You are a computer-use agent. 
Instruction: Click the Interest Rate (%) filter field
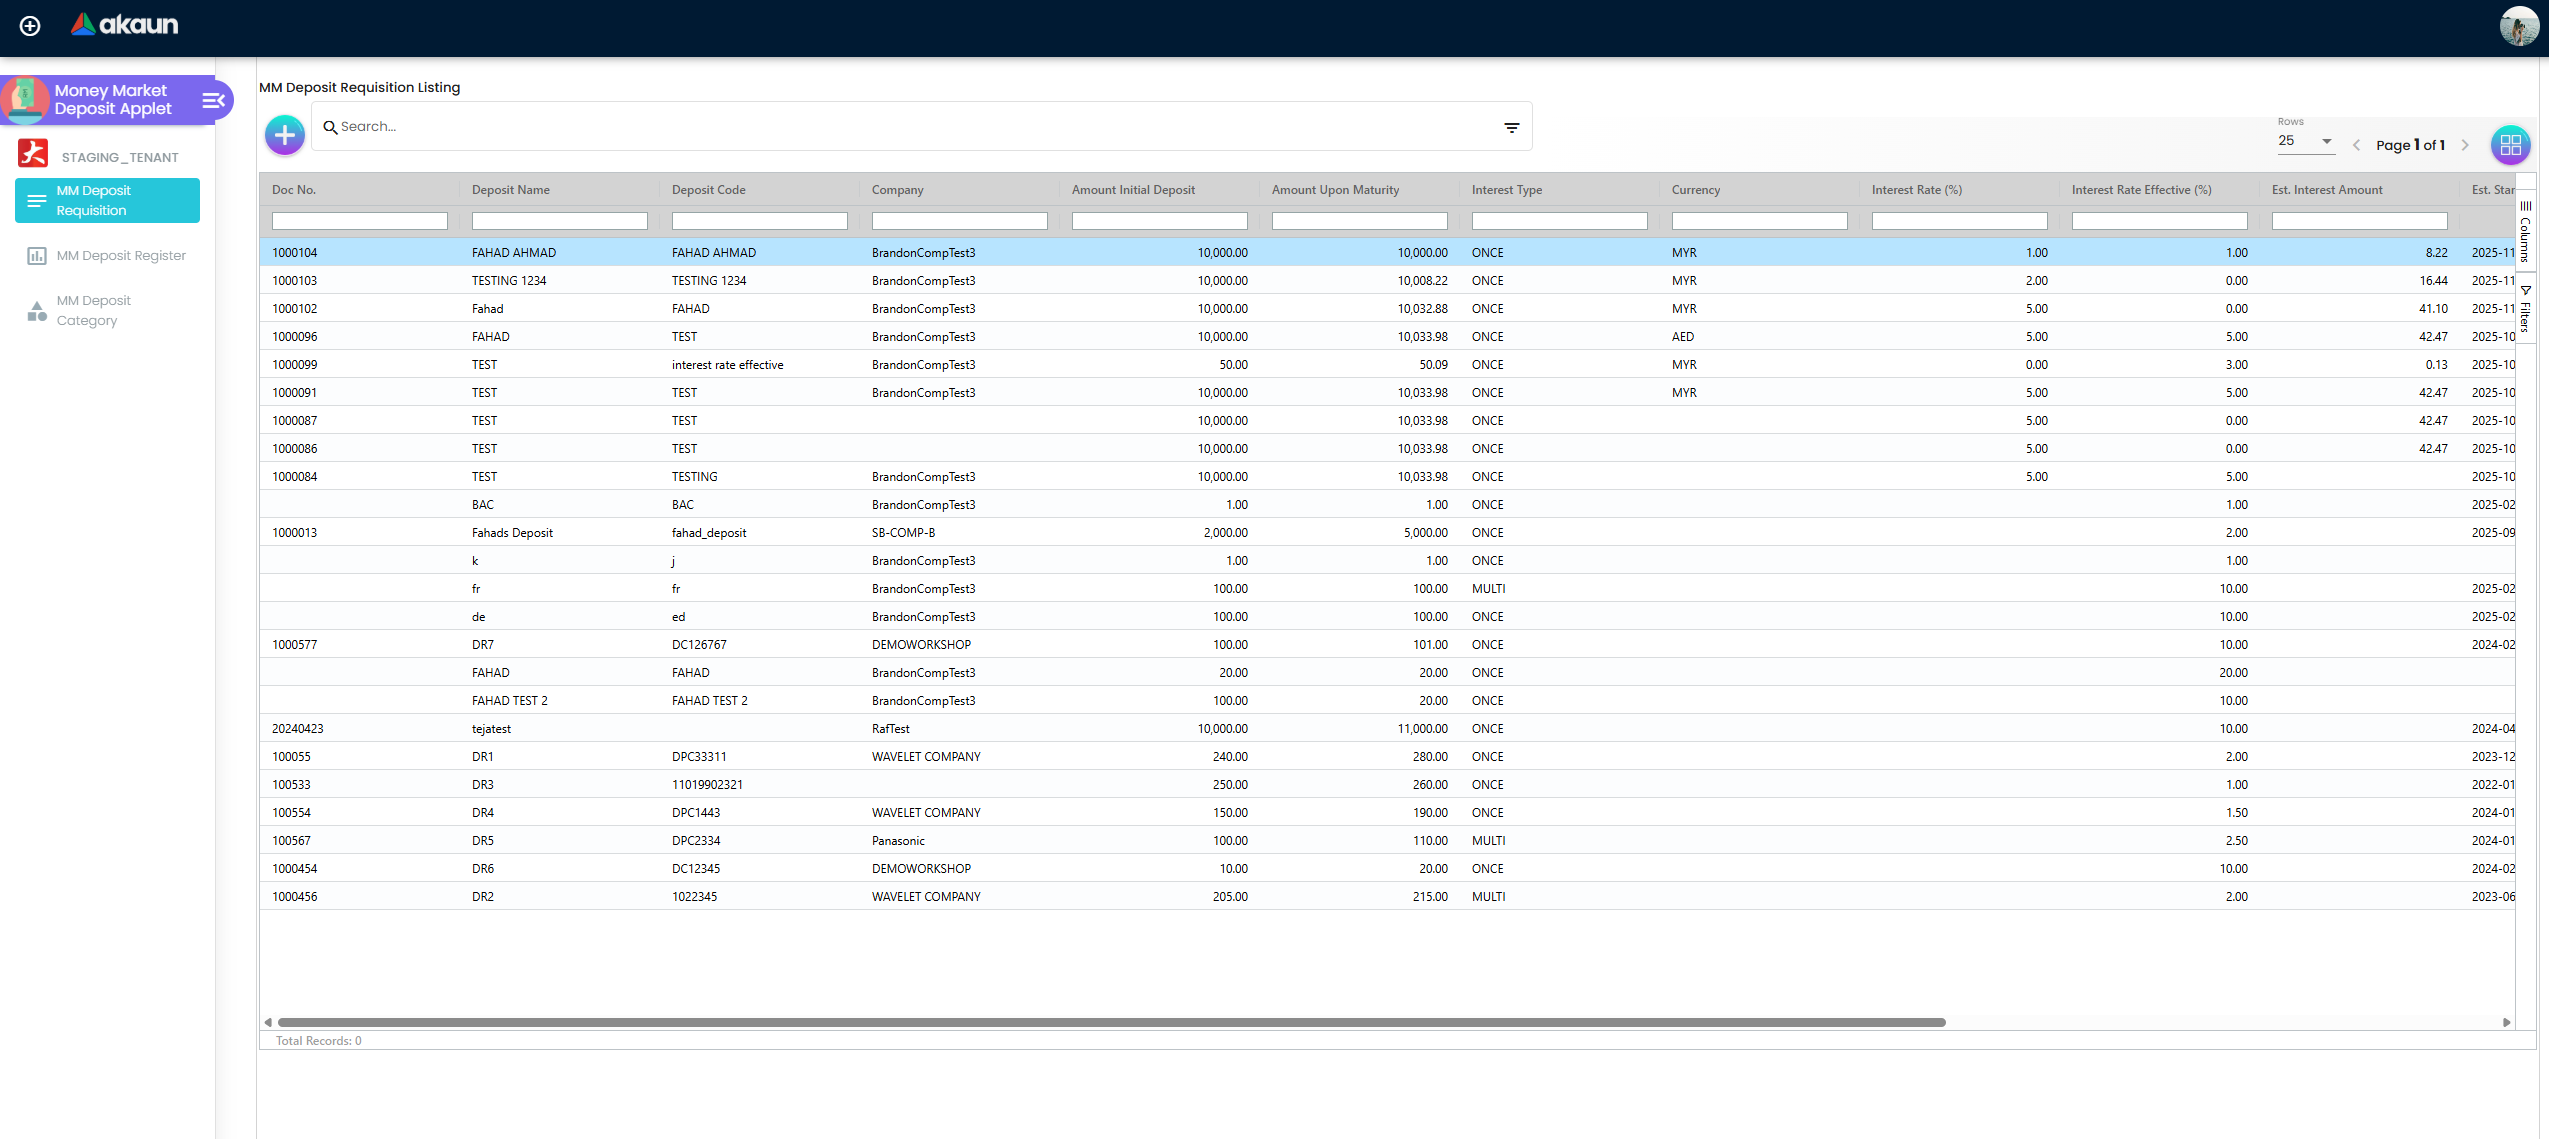point(1960,221)
